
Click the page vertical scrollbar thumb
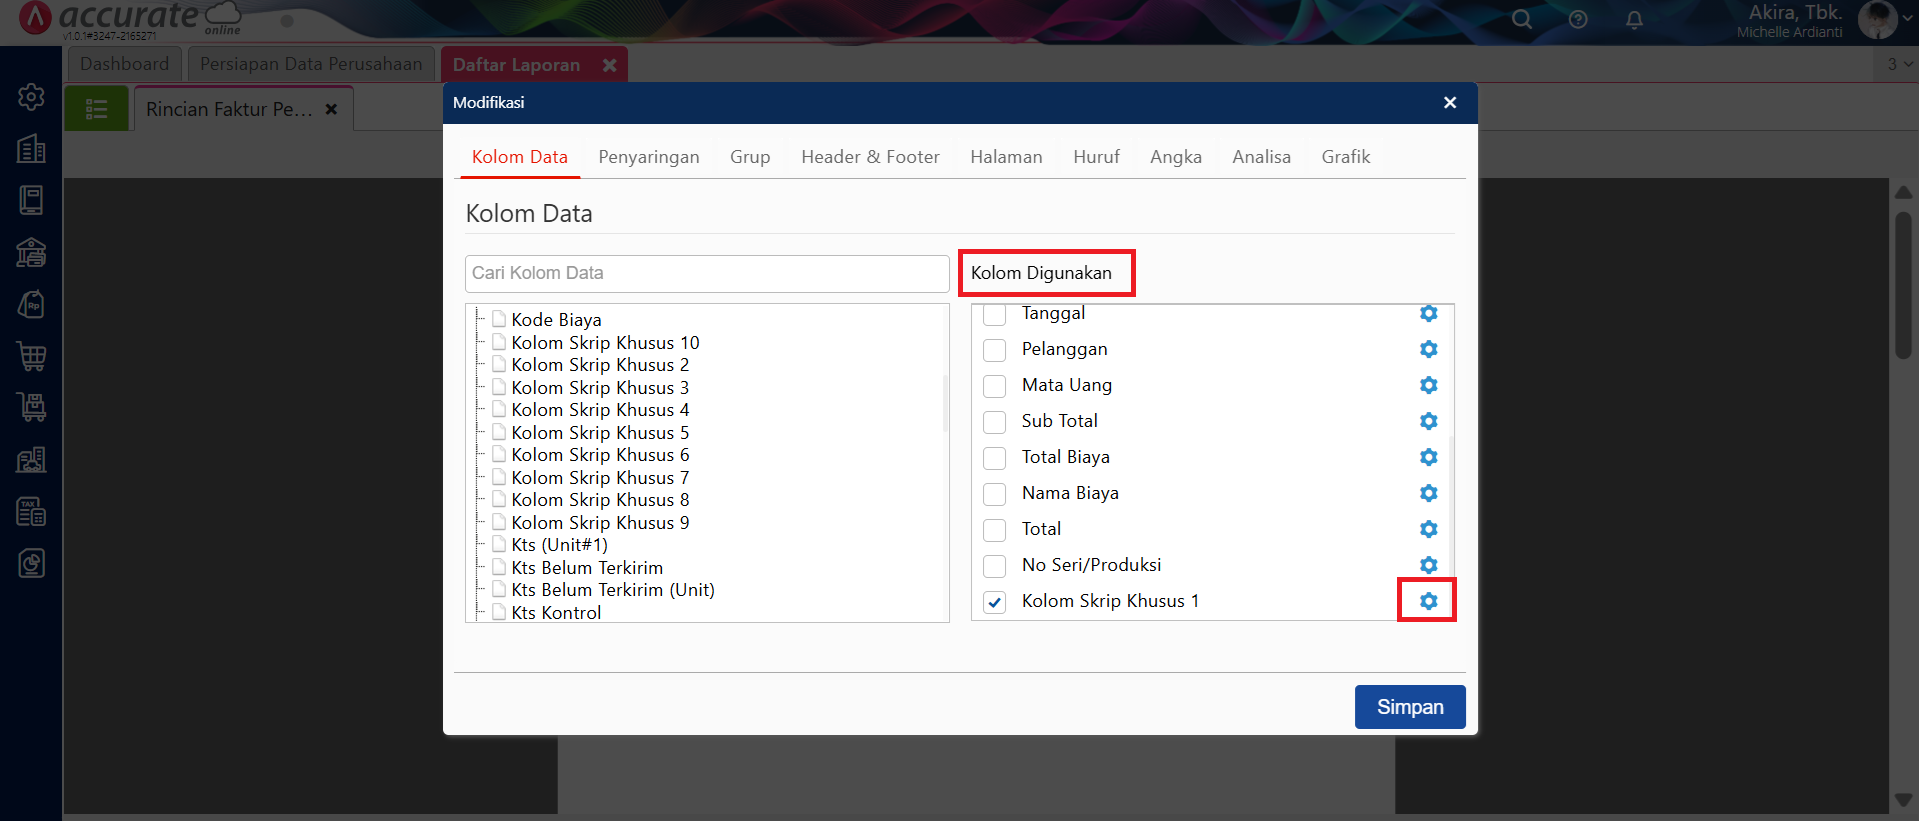(x=1903, y=285)
